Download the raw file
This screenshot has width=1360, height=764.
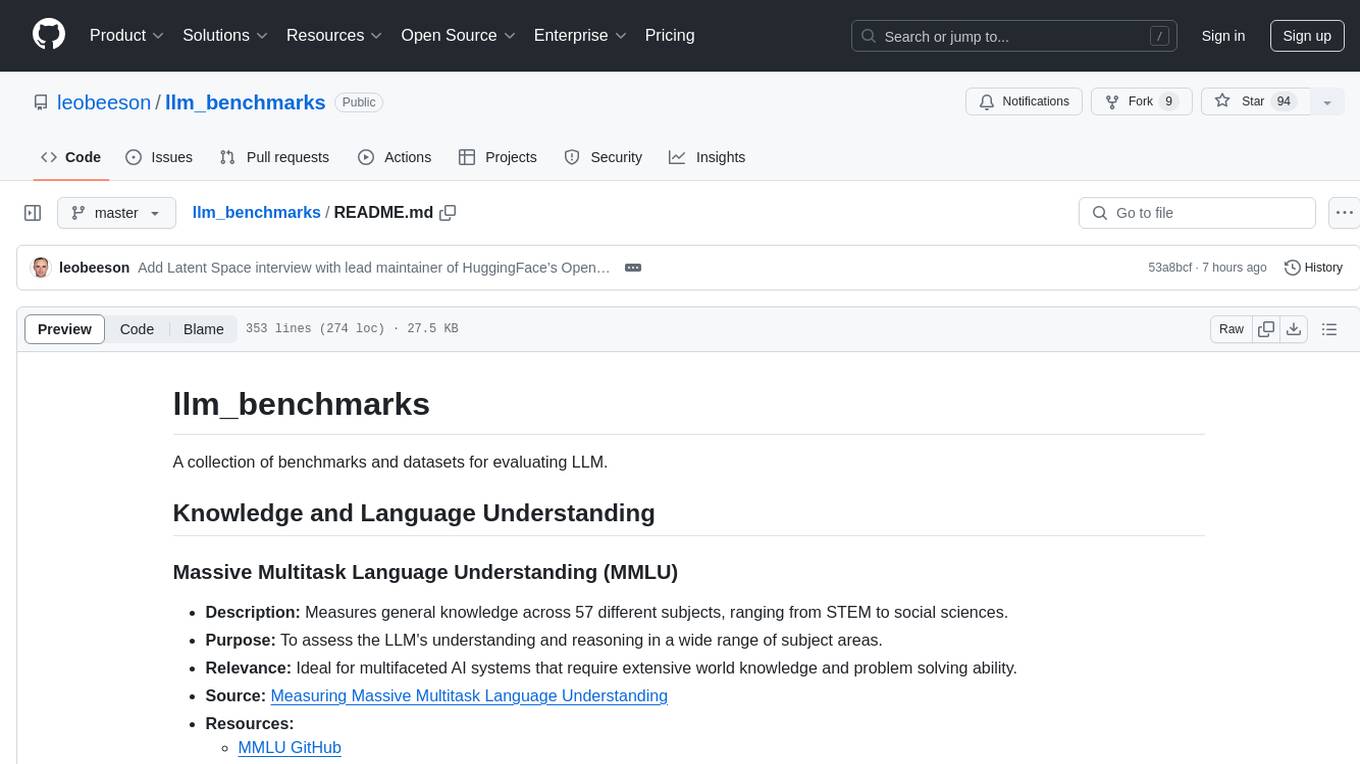[1294, 329]
